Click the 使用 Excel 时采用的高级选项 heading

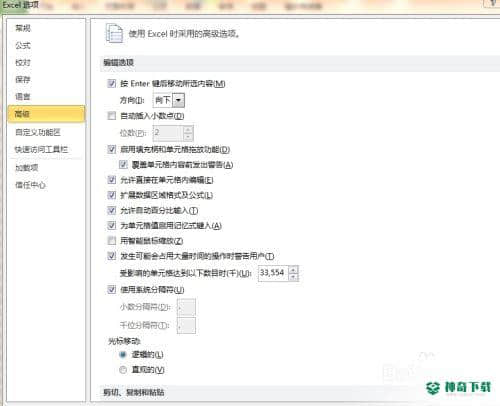click(184, 34)
